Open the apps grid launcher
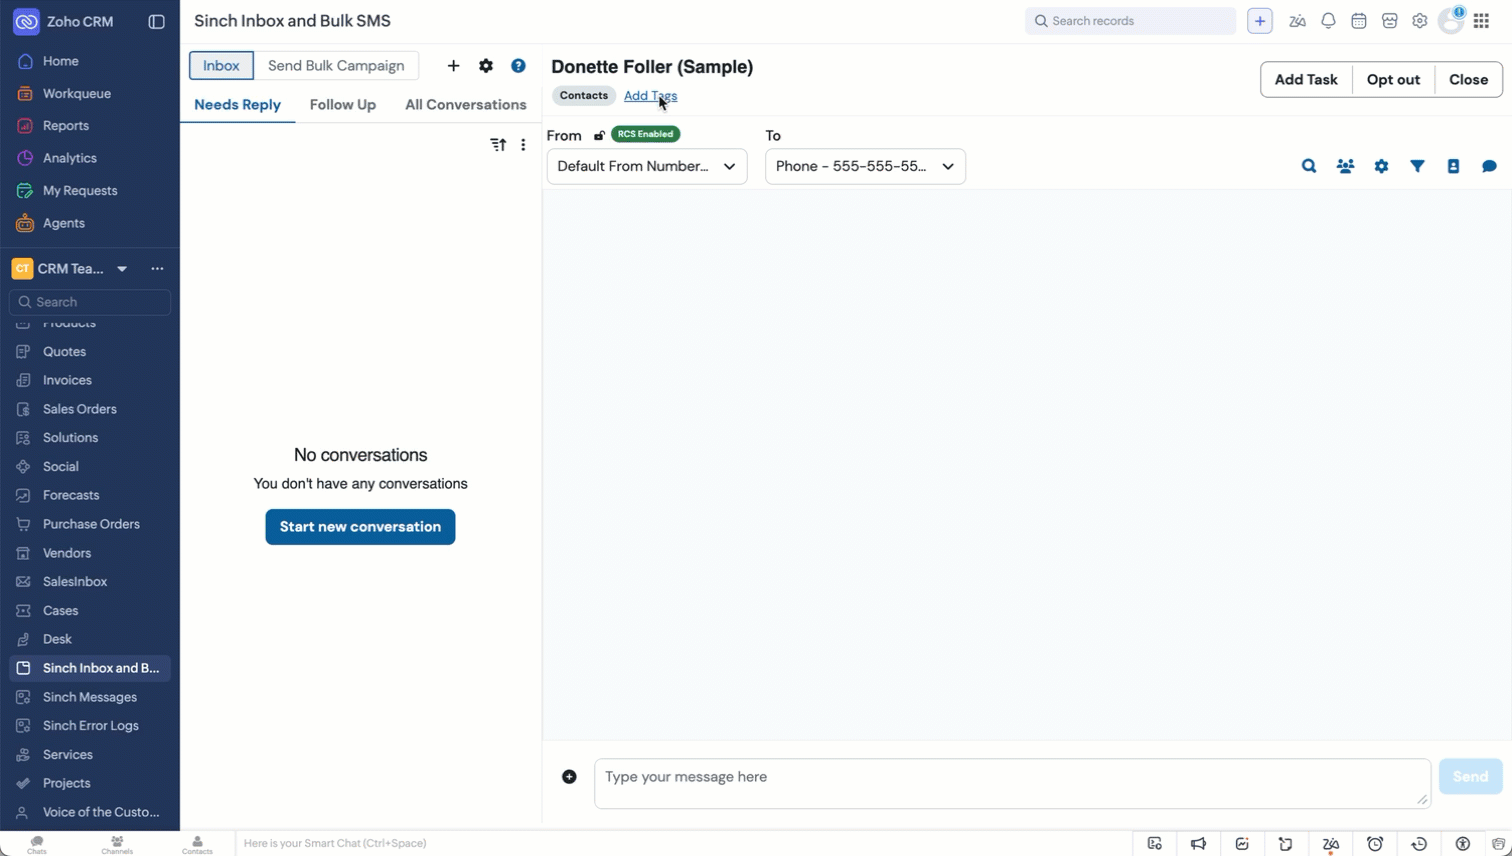This screenshot has height=856, width=1512. coord(1482,21)
